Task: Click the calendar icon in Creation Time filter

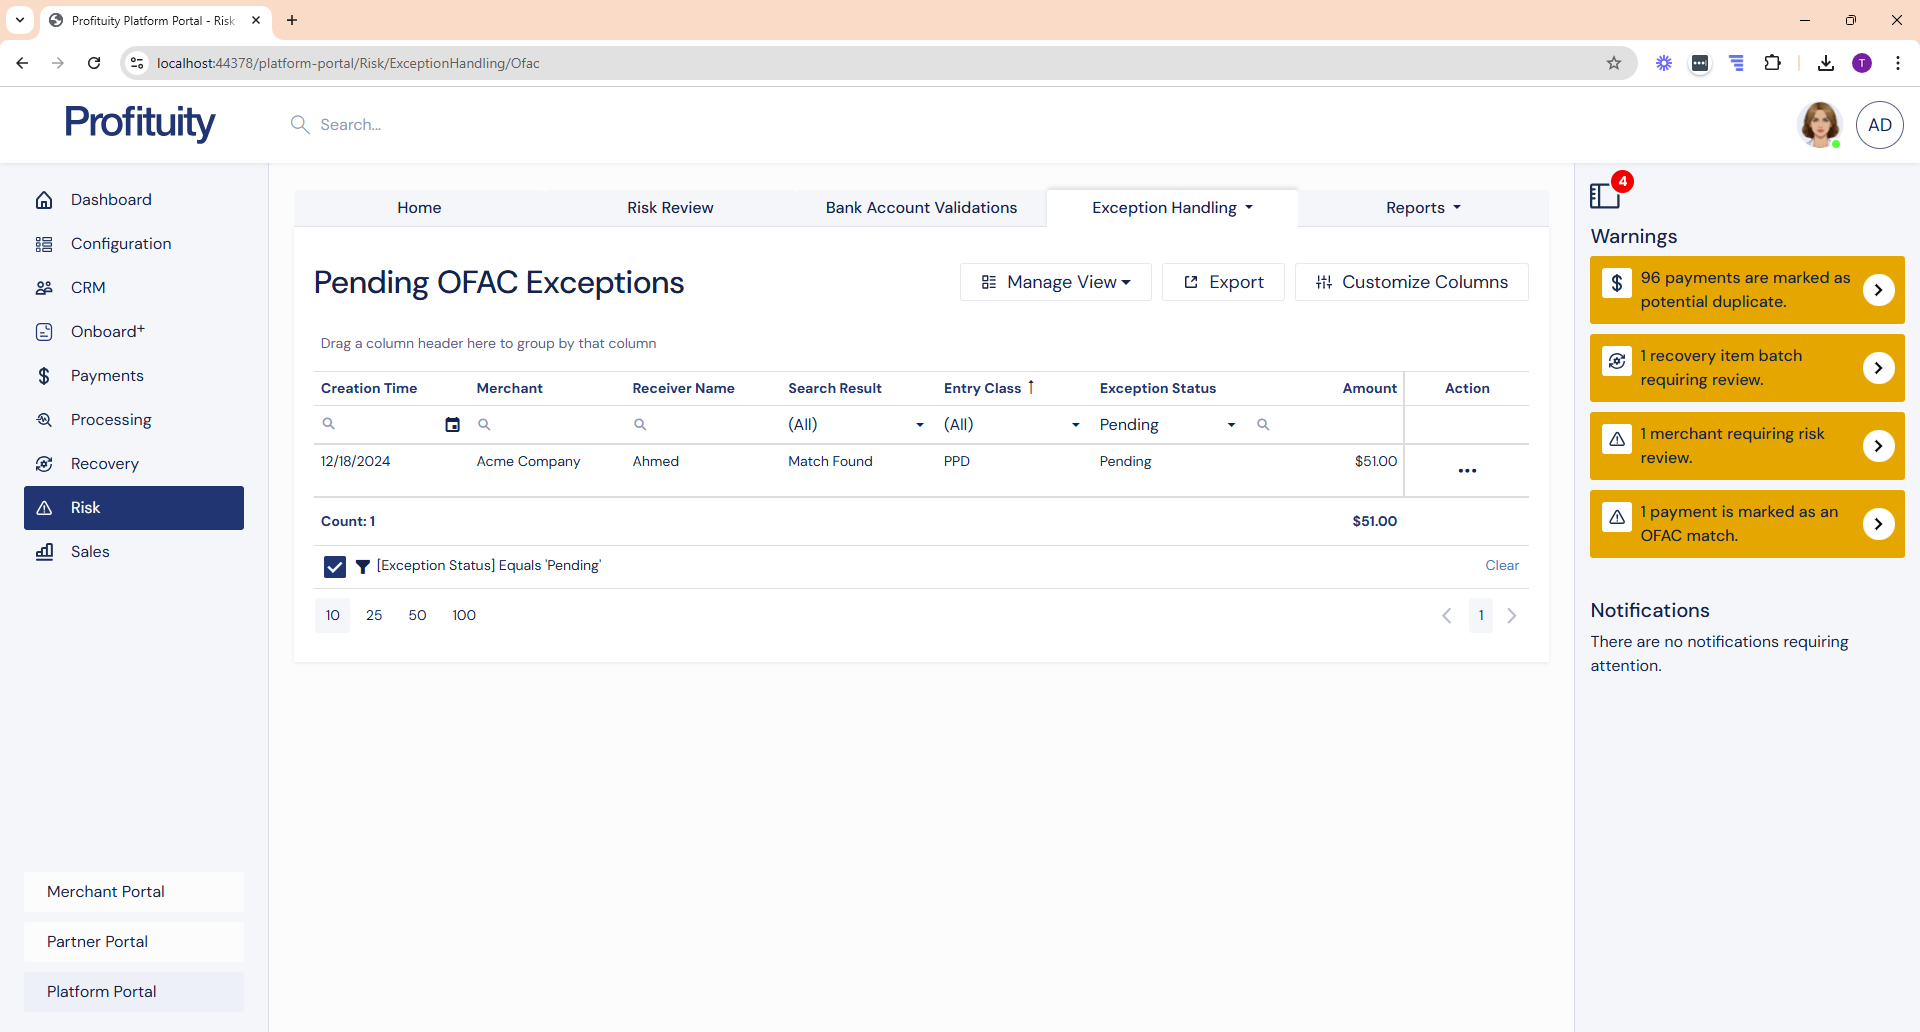Action: pos(452,425)
